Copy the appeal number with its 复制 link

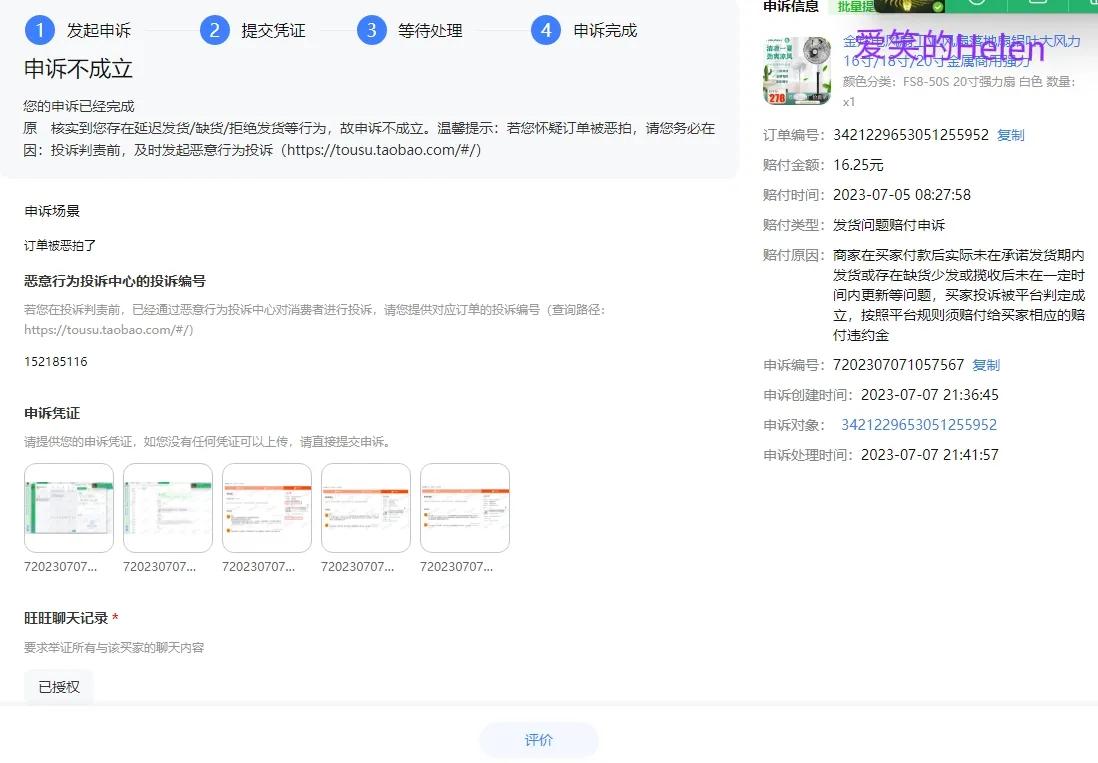(x=986, y=365)
